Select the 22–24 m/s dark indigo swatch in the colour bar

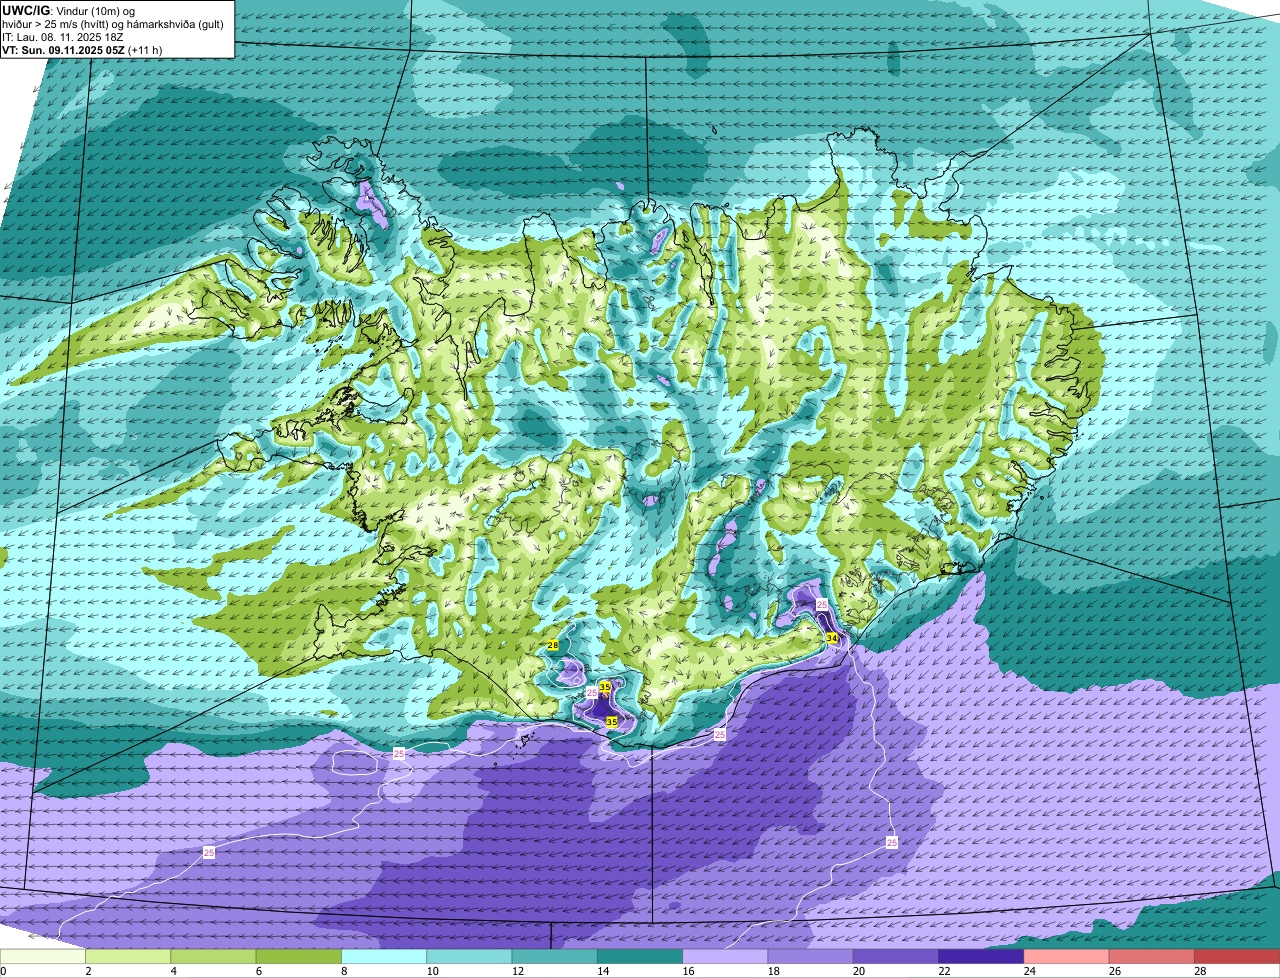[x=981, y=956]
